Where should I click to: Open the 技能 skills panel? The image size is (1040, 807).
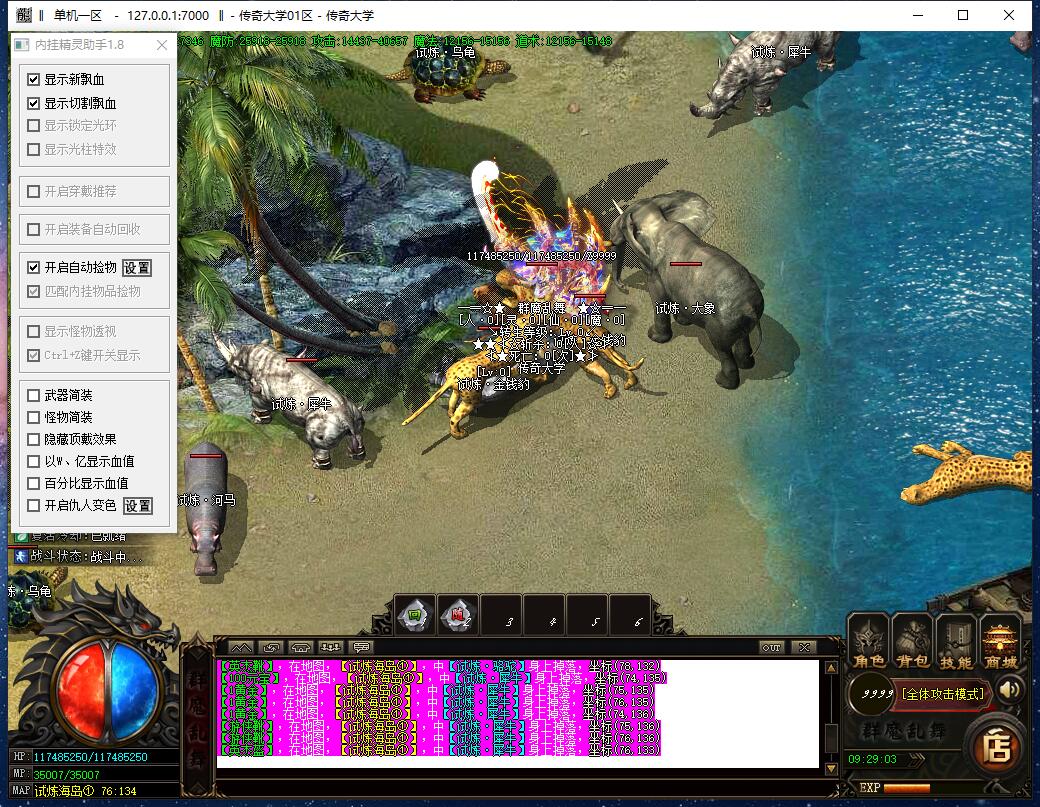click(x=956, y=643)
